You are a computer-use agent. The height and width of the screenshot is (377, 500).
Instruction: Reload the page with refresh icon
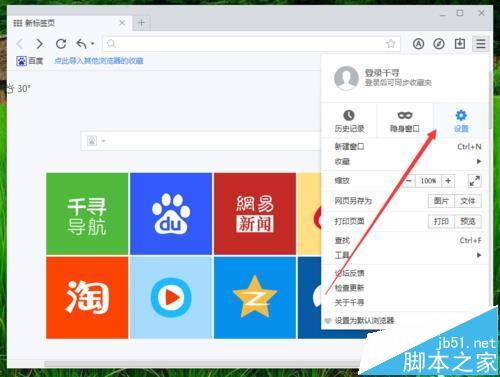click(61, 44)
